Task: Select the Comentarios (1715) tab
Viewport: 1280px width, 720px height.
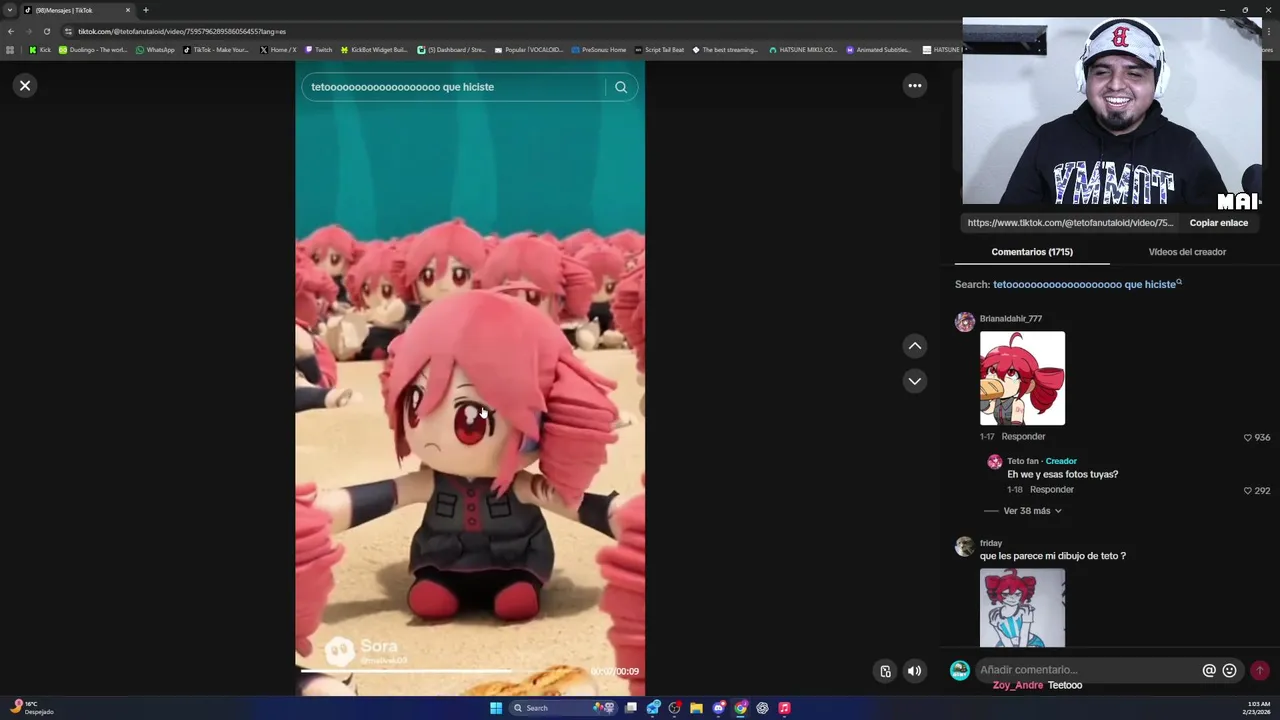Action: click(x=1032, y=252)
